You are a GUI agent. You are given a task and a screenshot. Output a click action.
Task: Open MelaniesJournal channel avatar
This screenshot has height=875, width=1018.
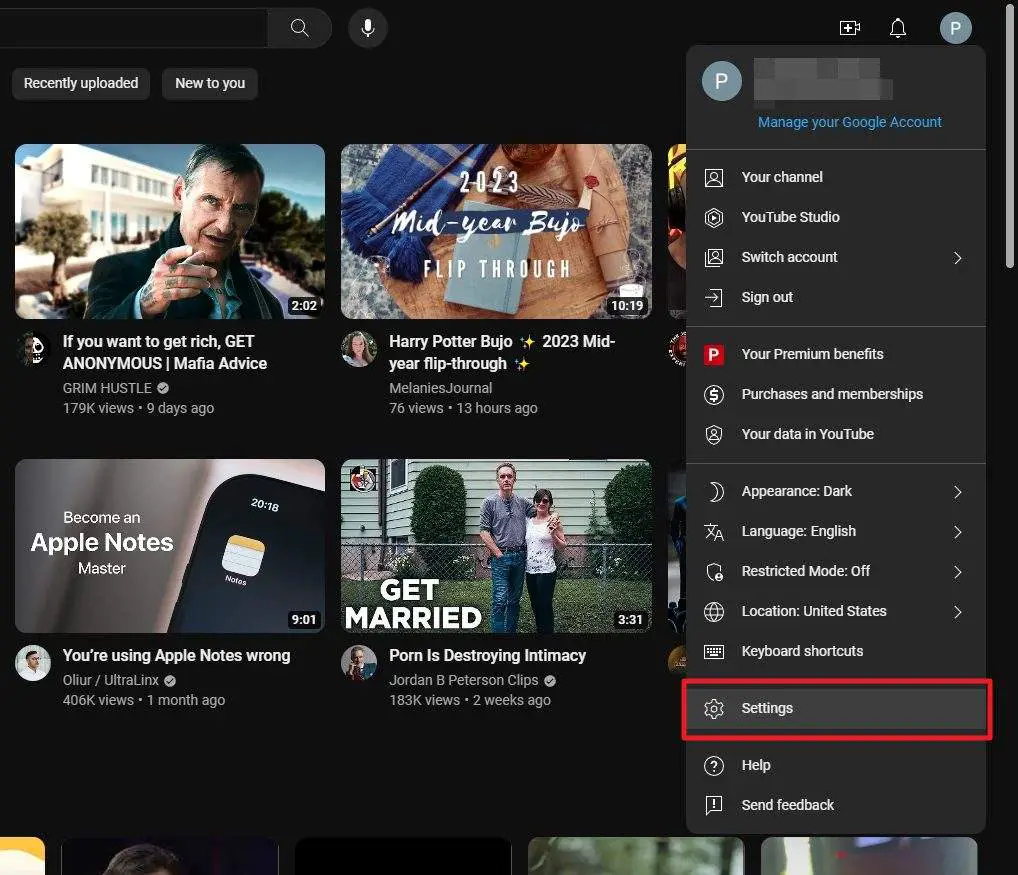(x=359, y=349)
